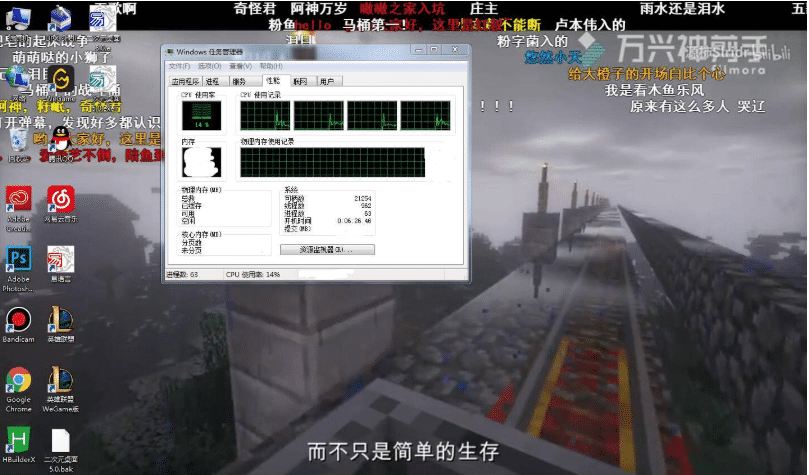Open the 选项(O) menu in Task Manager
Screen dimensions: 809x475
209,67
